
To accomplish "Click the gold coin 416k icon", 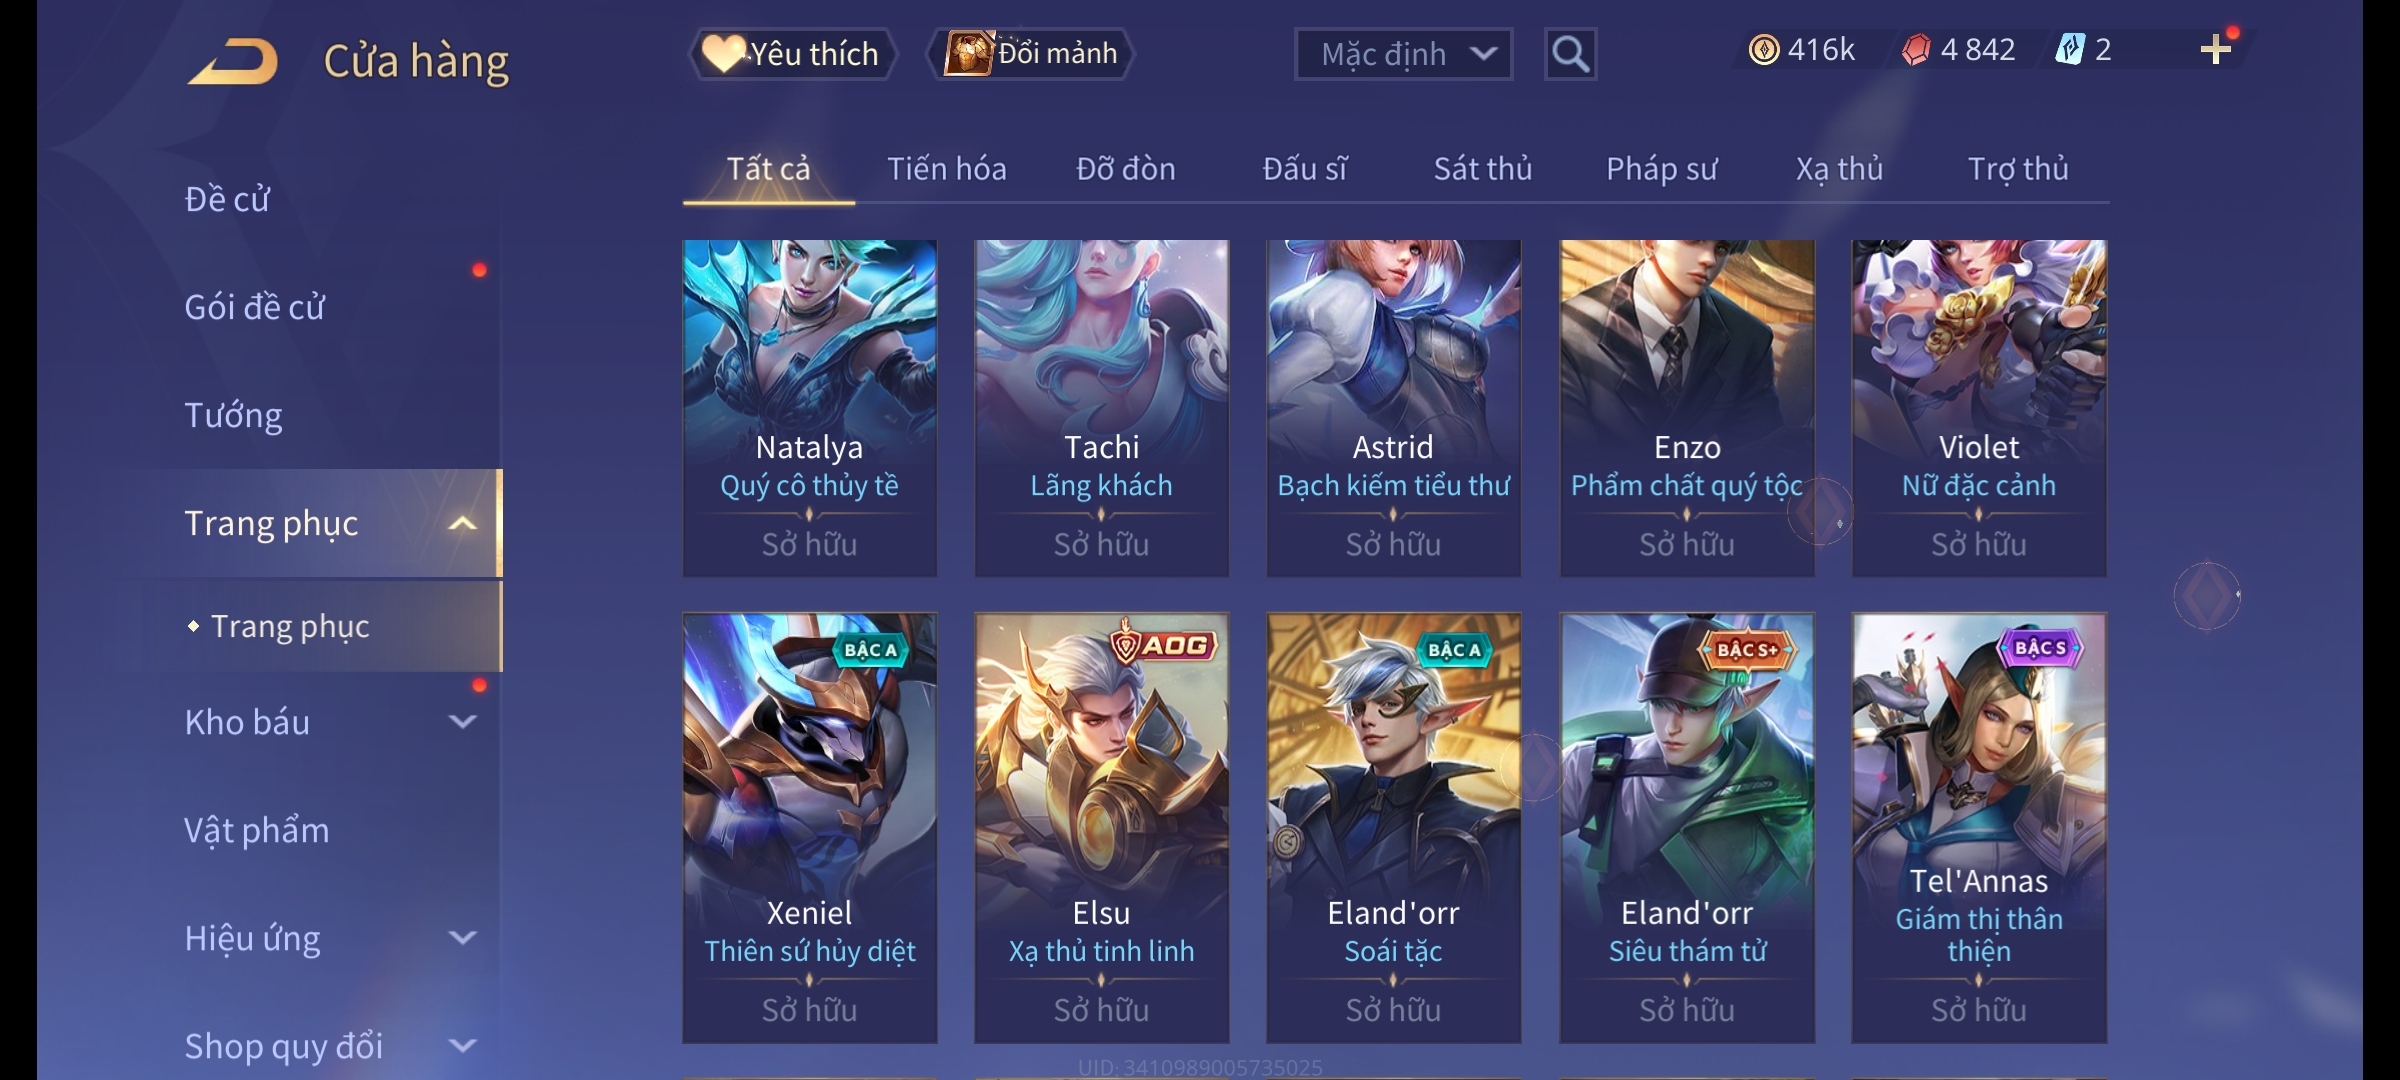I will click(x=1764, y=50).
